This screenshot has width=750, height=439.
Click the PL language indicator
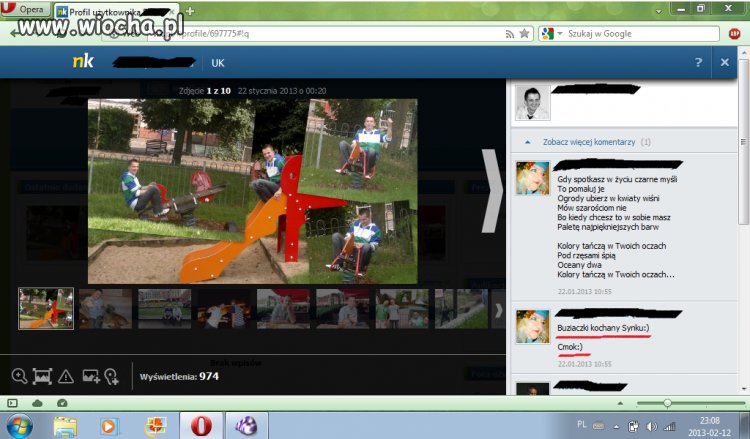[582, 424]
